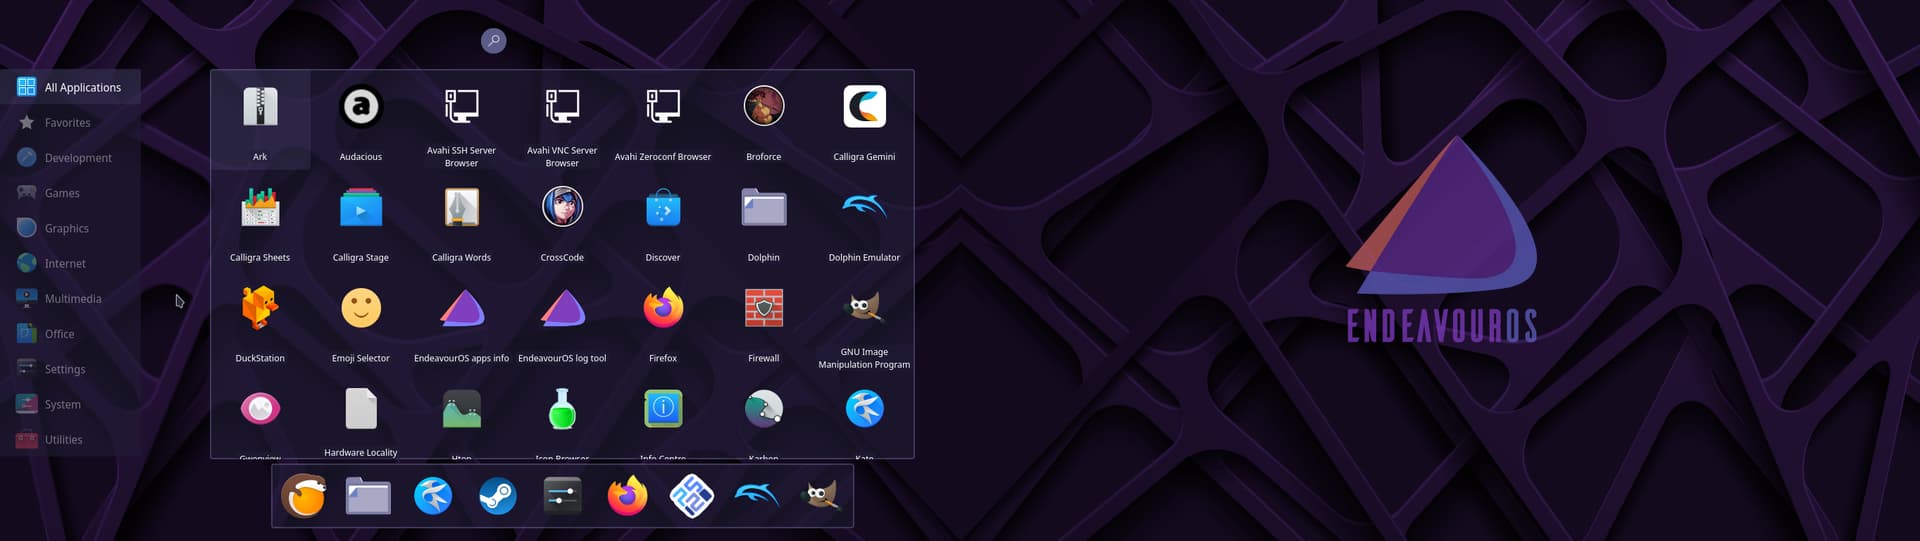Launch the Gwenview pink image viewer icon

(x=260, y=409)
